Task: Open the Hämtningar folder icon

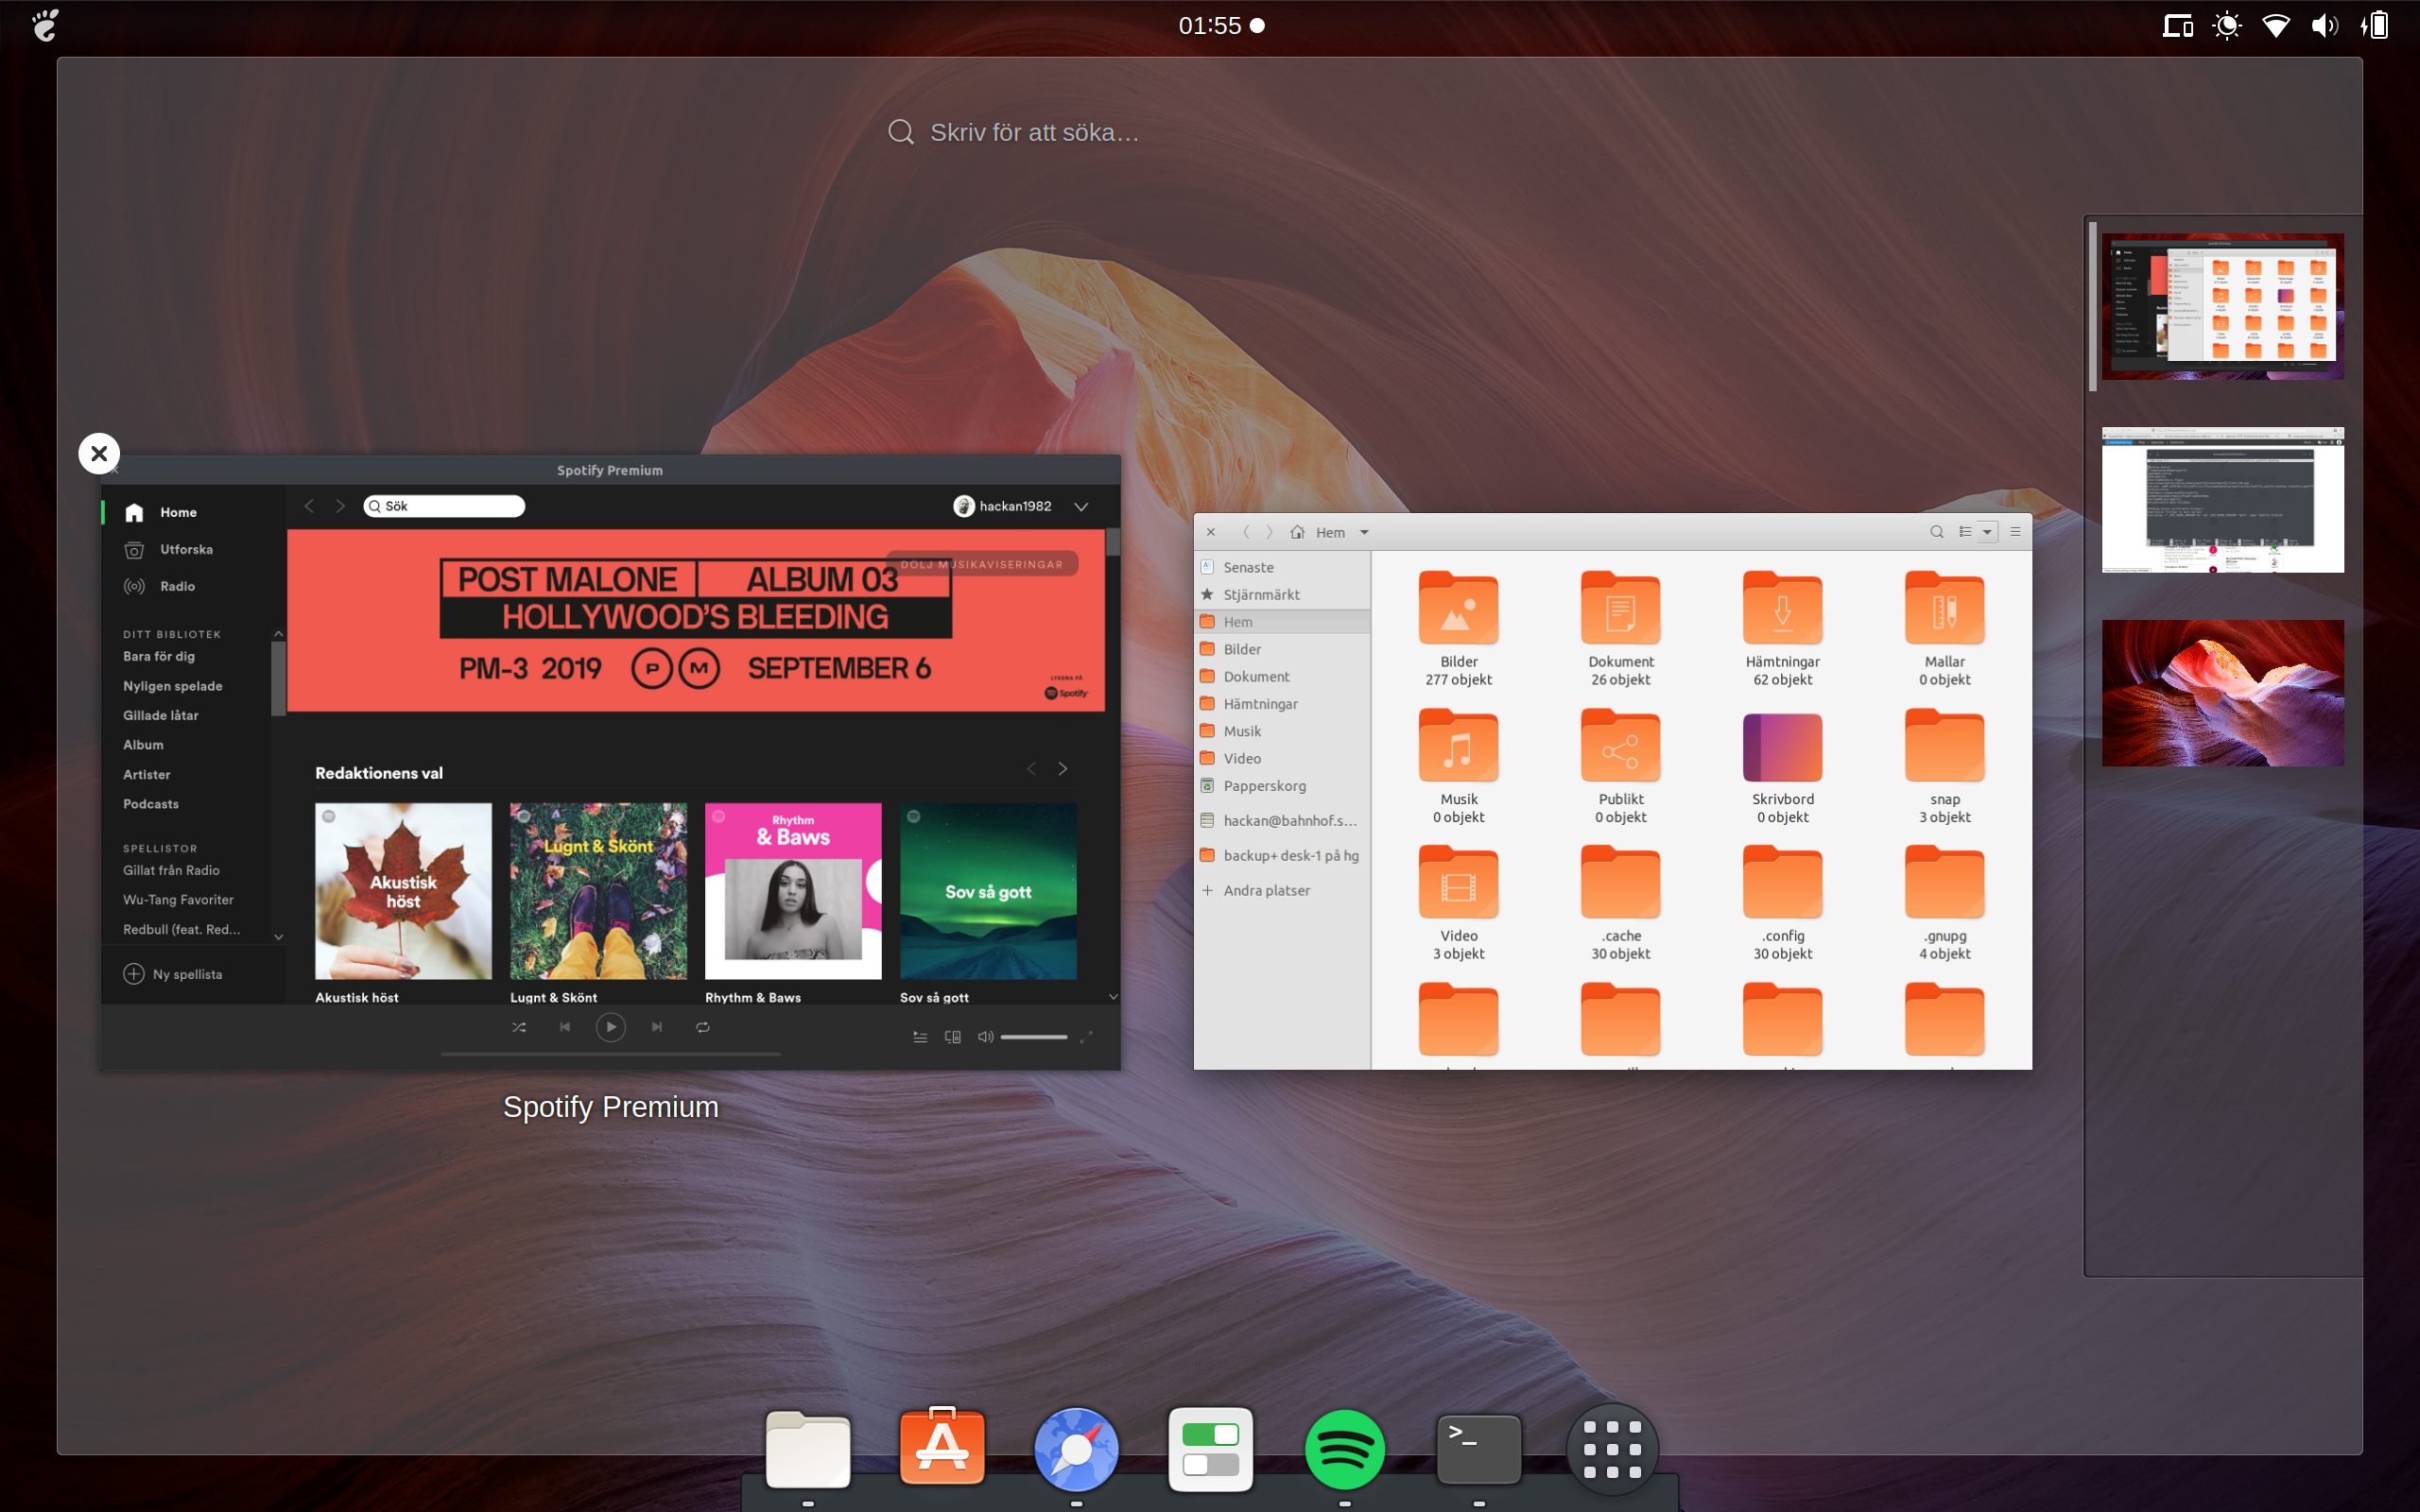Action: pyautogui.click(x=1782, y=608)
